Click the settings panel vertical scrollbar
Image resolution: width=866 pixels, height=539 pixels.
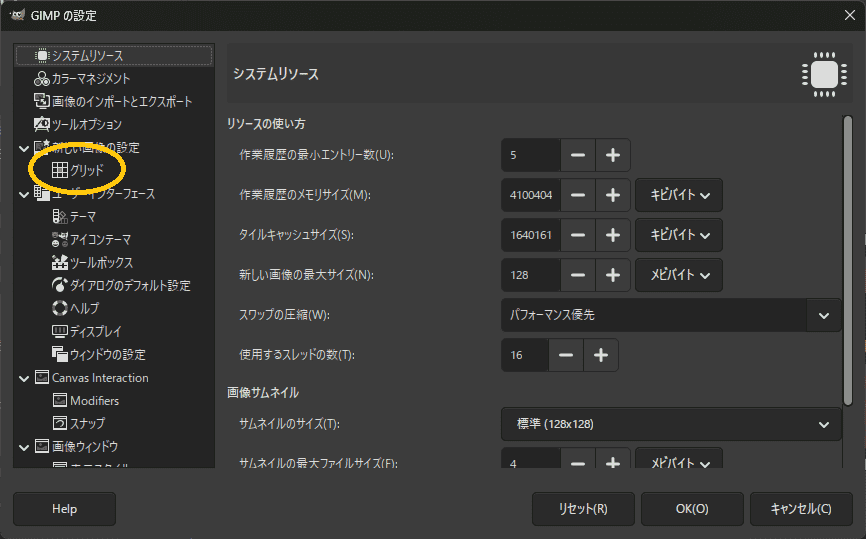tap(847, 250)
